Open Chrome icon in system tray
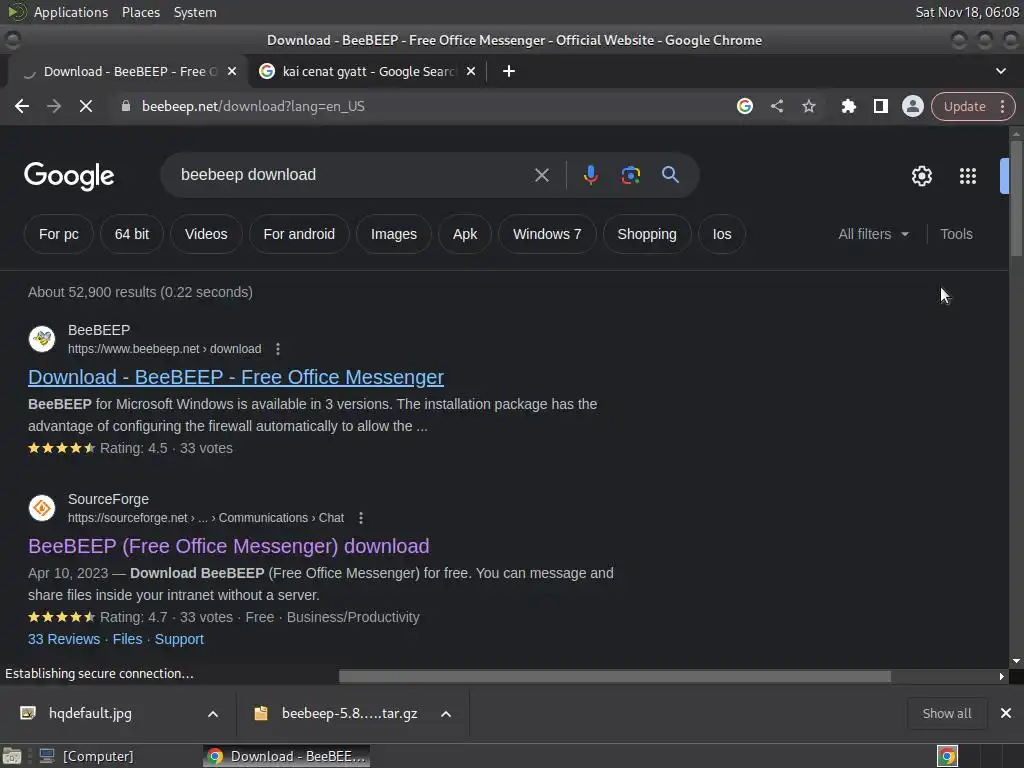 click(947, 756)
